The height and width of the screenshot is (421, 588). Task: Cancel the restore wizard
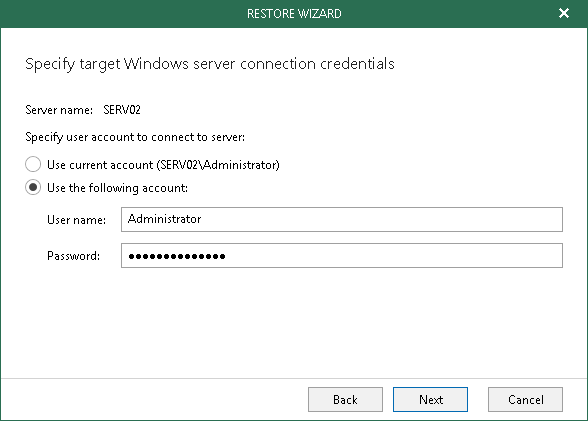pyautogui.click(x=525, y=399)
